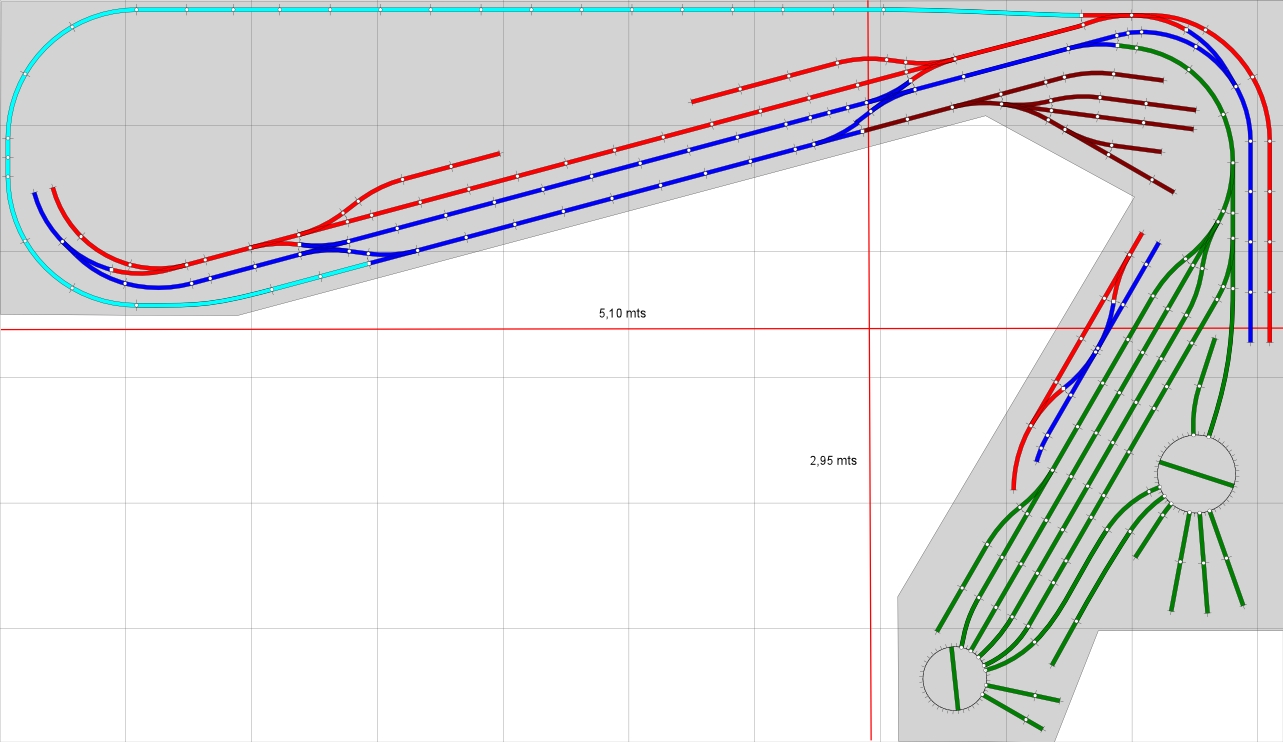Select the green bridge track inside upper turntable
Image resolution: width=1283 pixels, height=742 pixels.
click(1196, 474)
